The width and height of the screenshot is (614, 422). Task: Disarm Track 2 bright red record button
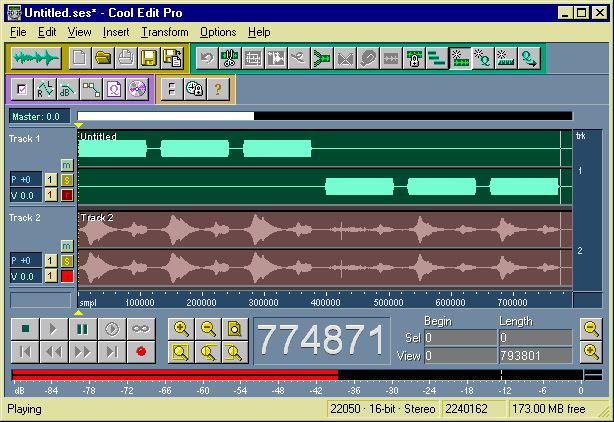click(x=67, y=276)
